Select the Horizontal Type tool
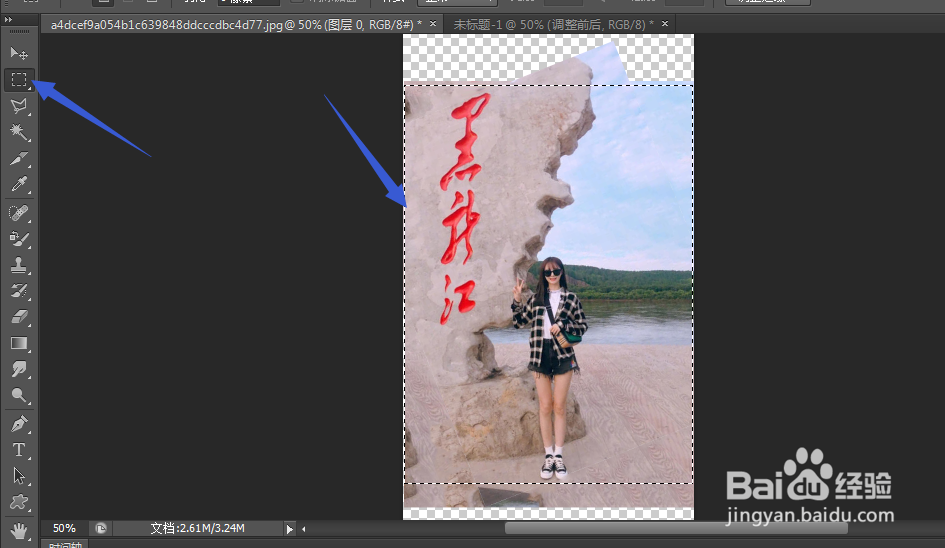This screenshot has height=548, width=945. pos(19,450)
